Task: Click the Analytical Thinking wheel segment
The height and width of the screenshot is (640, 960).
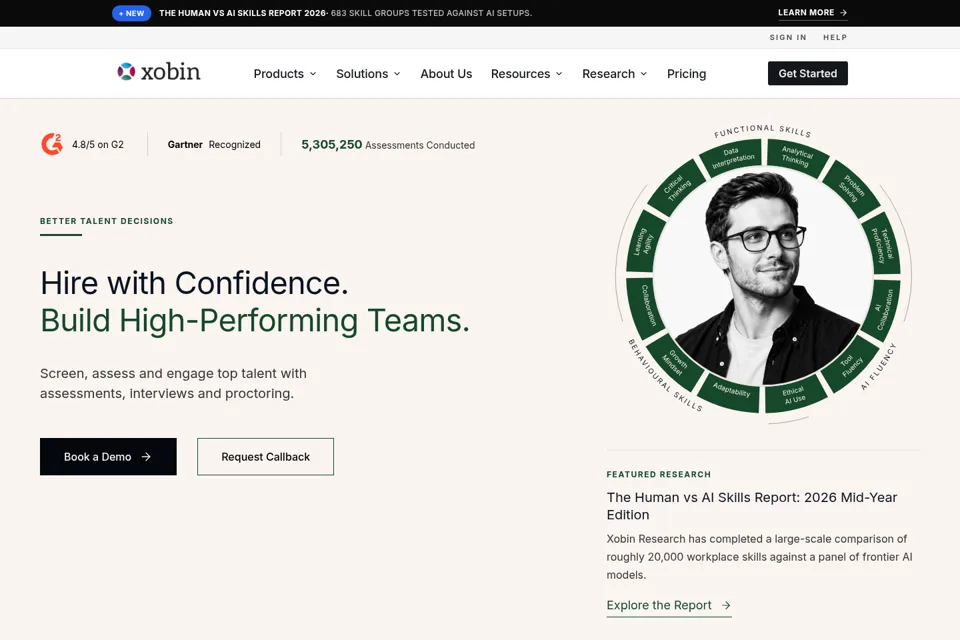Action: (x=797, y=157)
